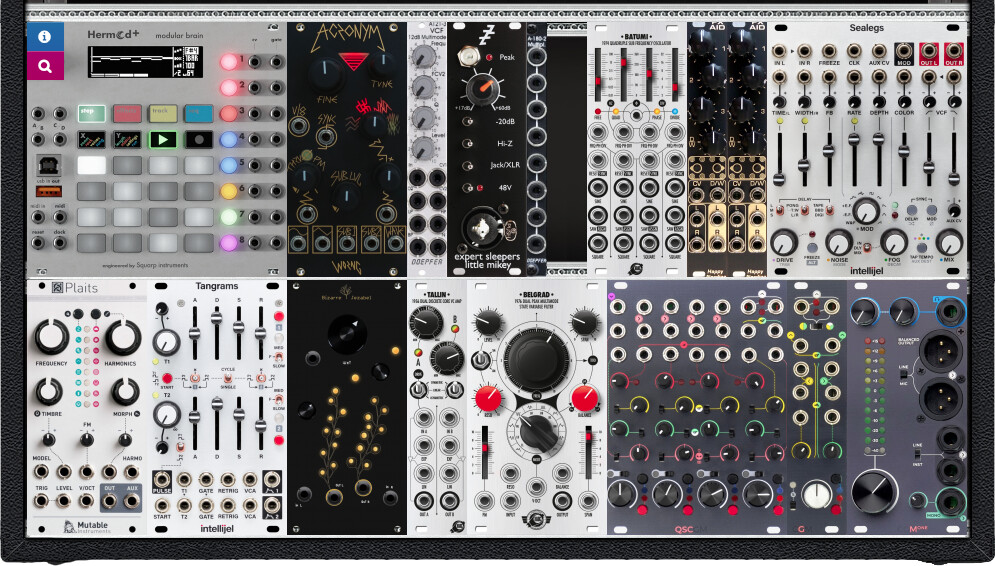
Task: Toggle the Little Mikey Jack/XLR switch
Action: pyautogui.click(x=468, y=166)
